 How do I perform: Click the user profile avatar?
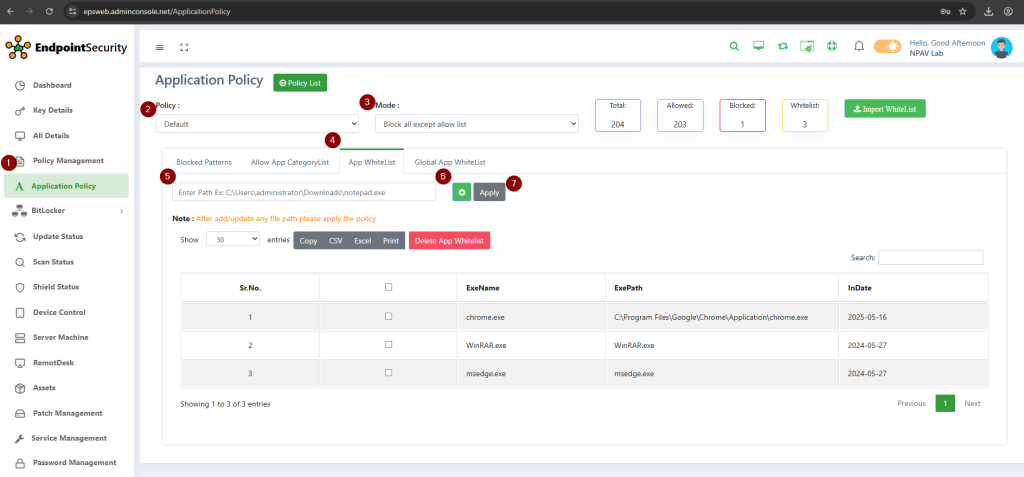[1001, 47]
